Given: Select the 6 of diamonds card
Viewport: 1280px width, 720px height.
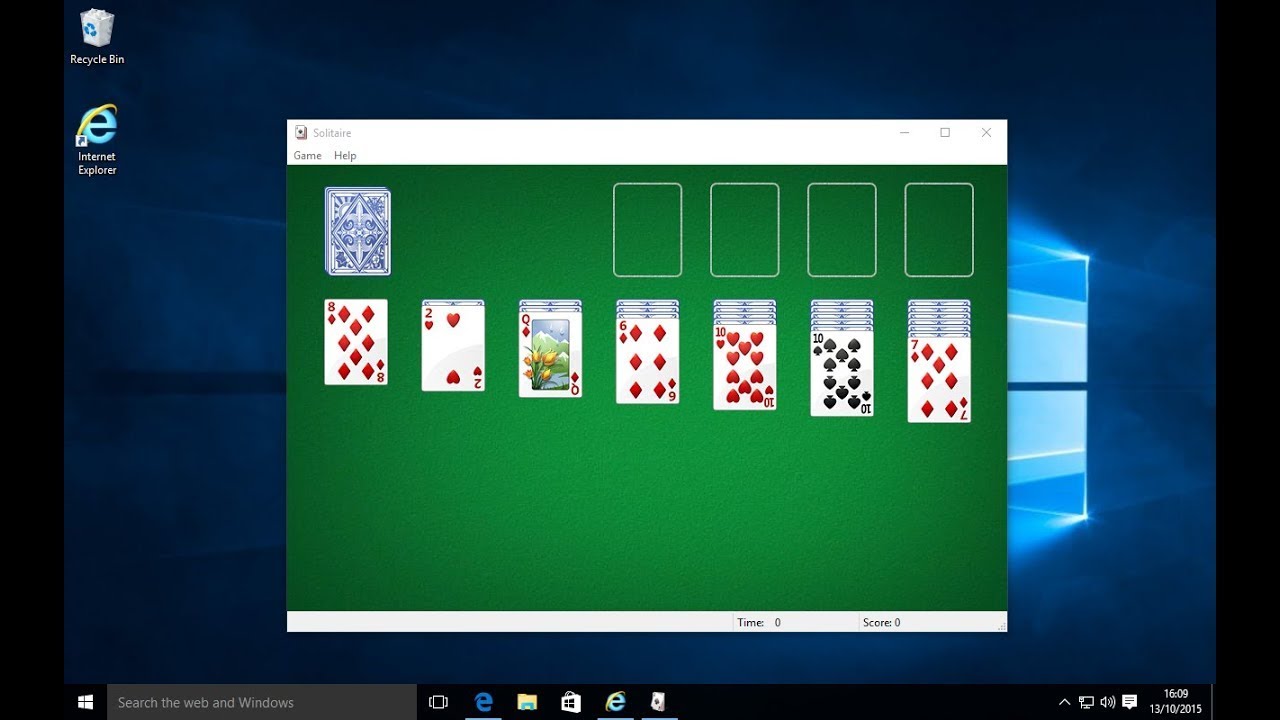Looking at the screenshot, I should point(647,360).
